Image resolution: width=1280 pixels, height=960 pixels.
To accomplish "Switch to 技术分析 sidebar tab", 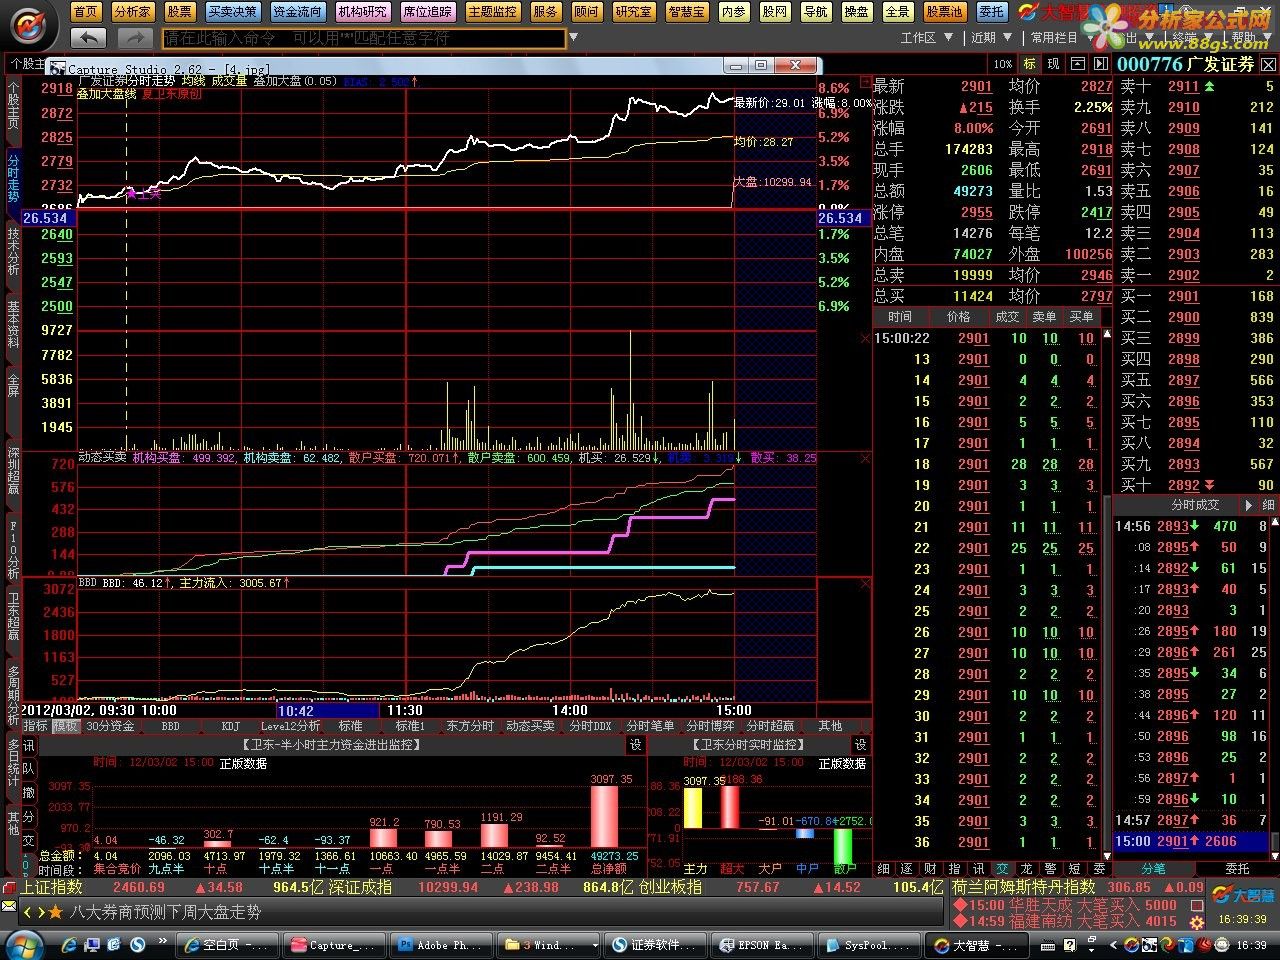I will click(13, 252).
